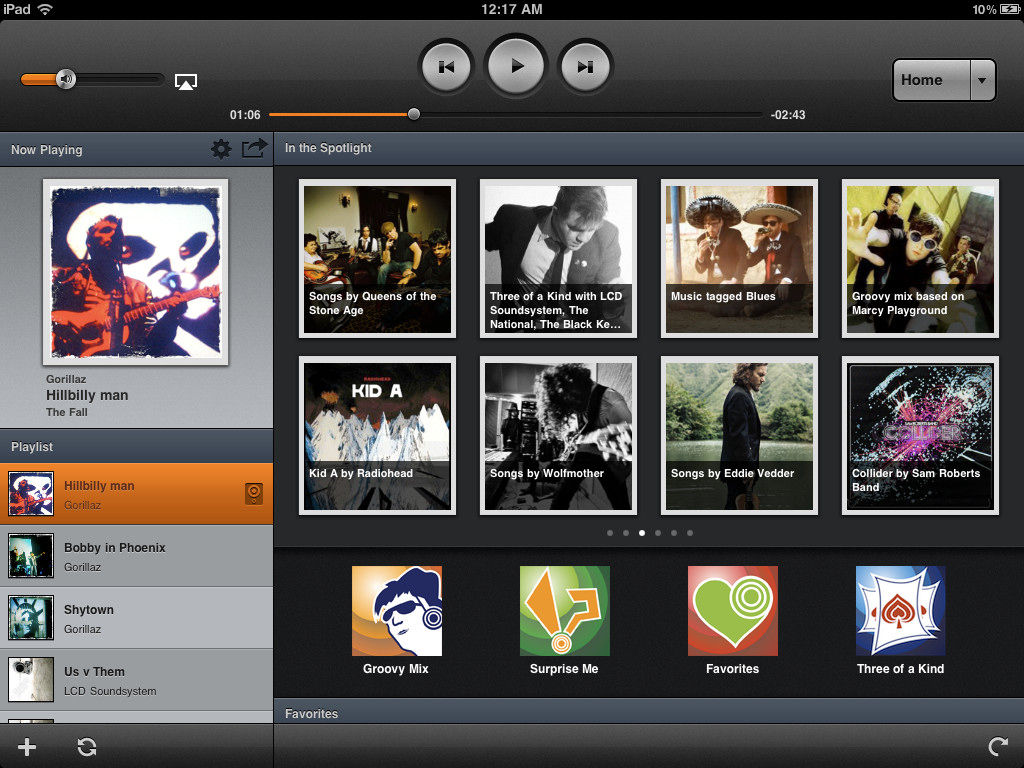This screenshot has height=768, width=1024.
Task: Tap the Wi-Fi icon in status bar
Action: (x=45, y=9)
